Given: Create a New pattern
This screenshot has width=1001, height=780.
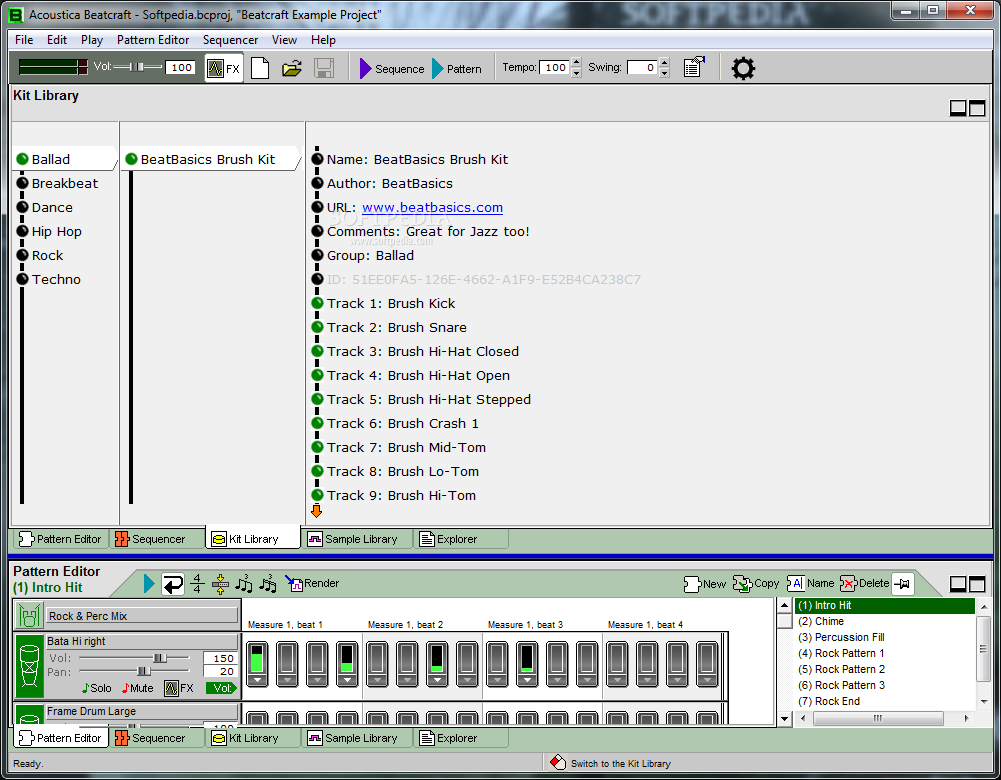Looking at the screenshot, I should tap(705, 583).
